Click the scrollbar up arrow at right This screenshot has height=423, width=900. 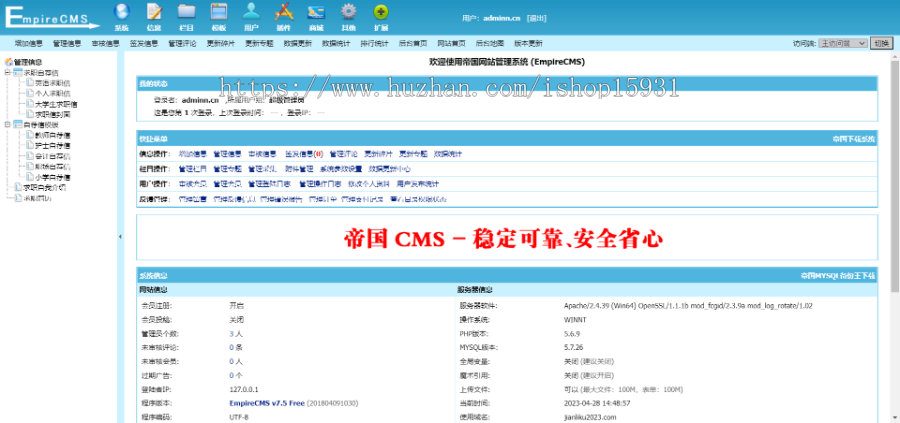click(x=895, y=57)
